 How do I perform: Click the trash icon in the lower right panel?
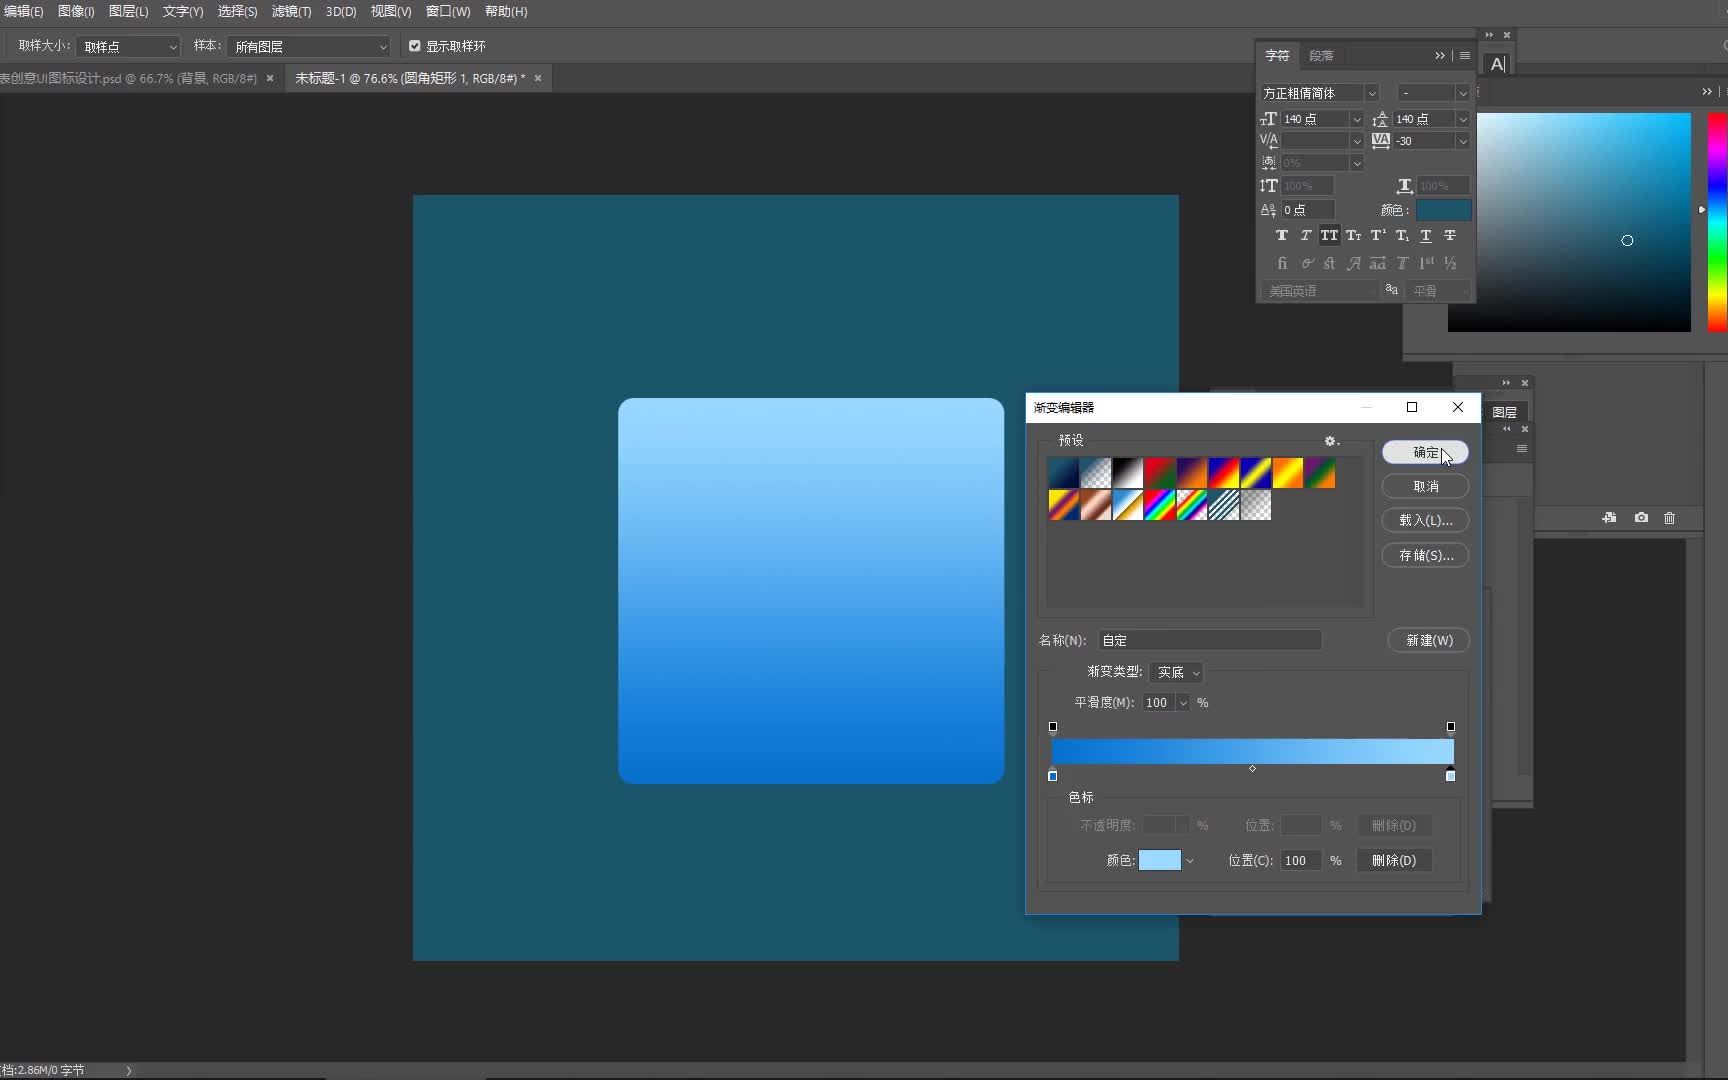[x=1669, y=518]
